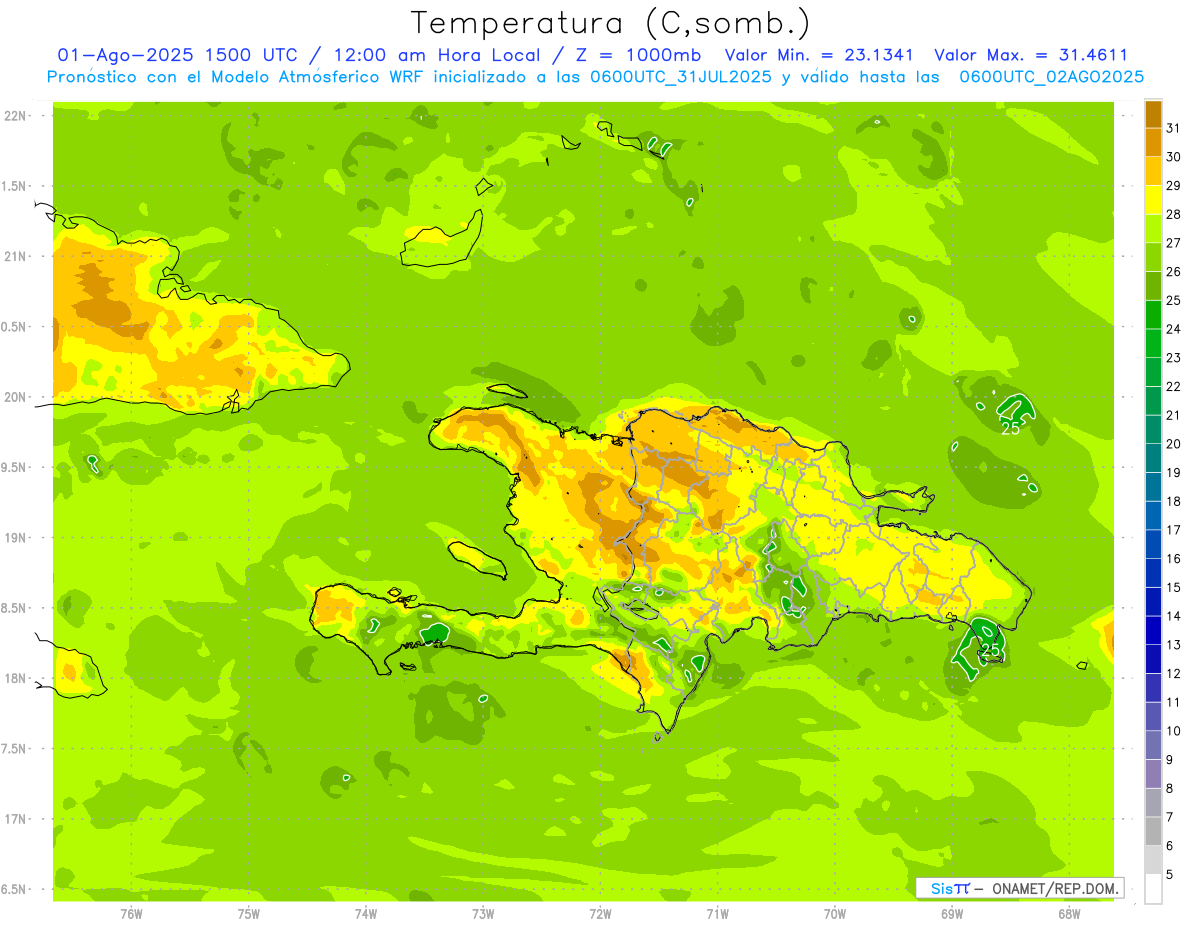Select the "0600UTC_31JUL2025" initialization time text
This screenshot has width=1200, height=927.
click(x=681, y=77)
